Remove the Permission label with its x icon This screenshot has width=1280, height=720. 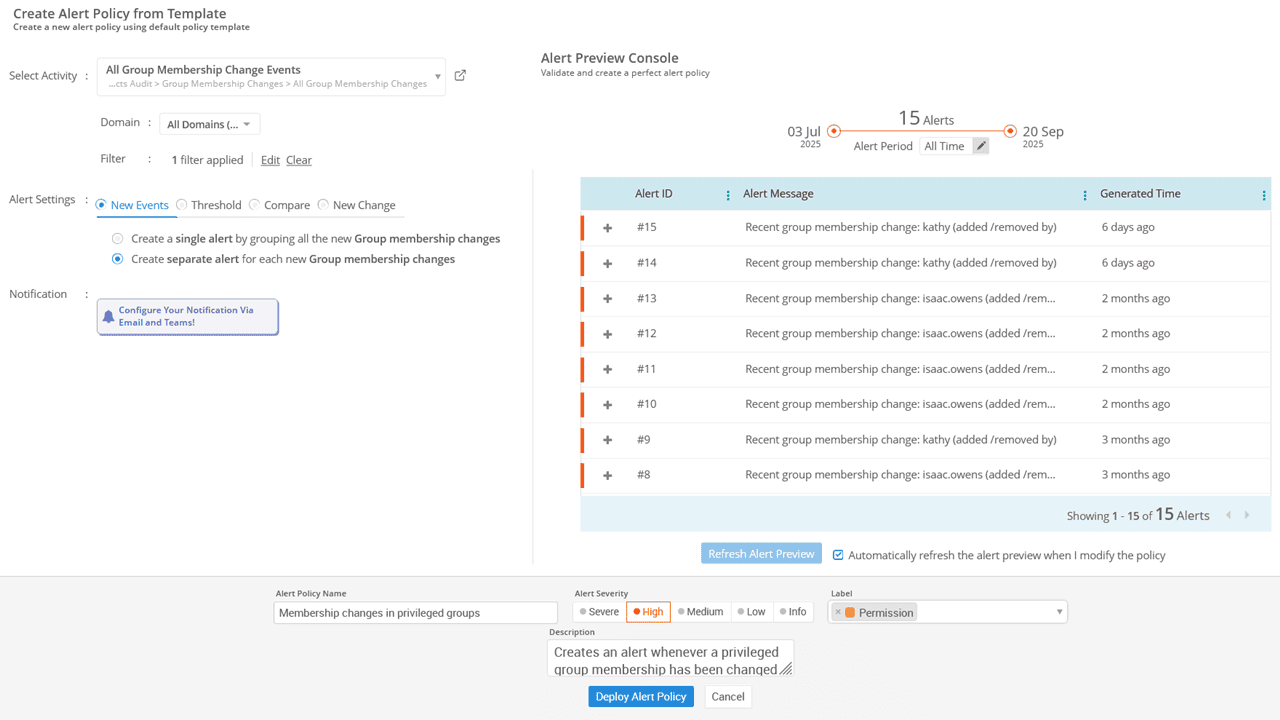pos(840,611)
